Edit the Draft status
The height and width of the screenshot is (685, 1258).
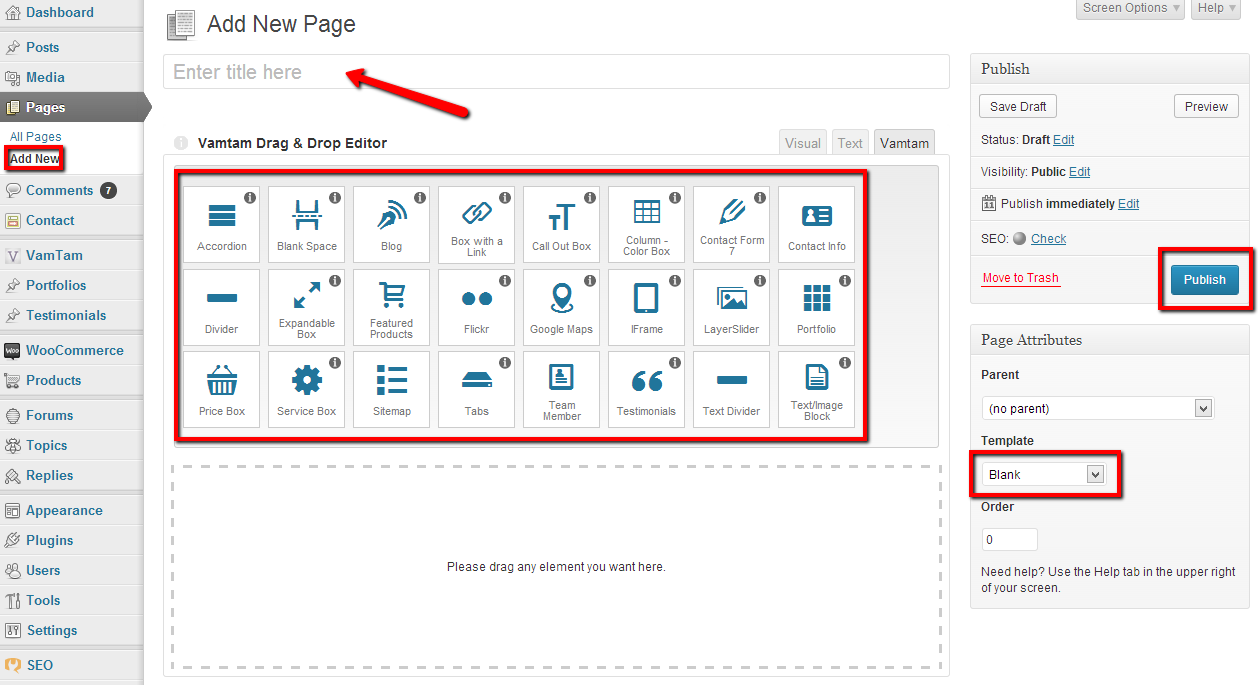[x=1064, y=140]
